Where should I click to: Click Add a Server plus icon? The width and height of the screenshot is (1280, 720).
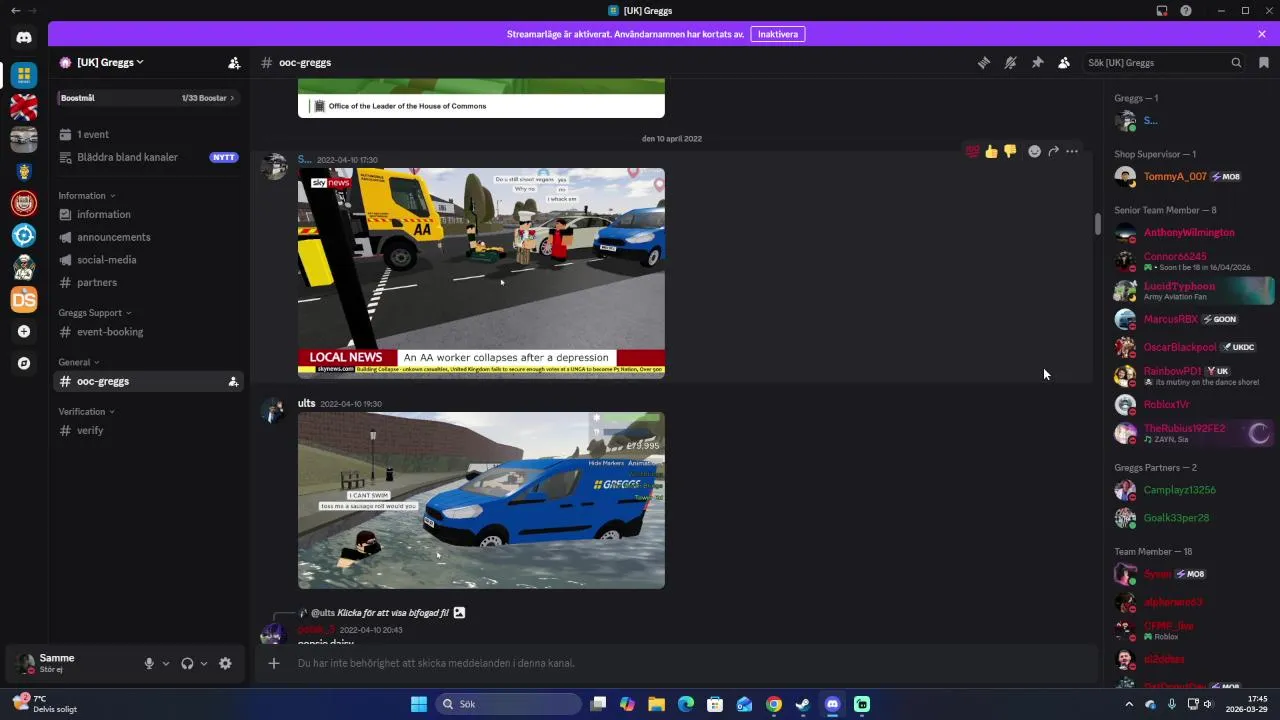pos(24,331)
